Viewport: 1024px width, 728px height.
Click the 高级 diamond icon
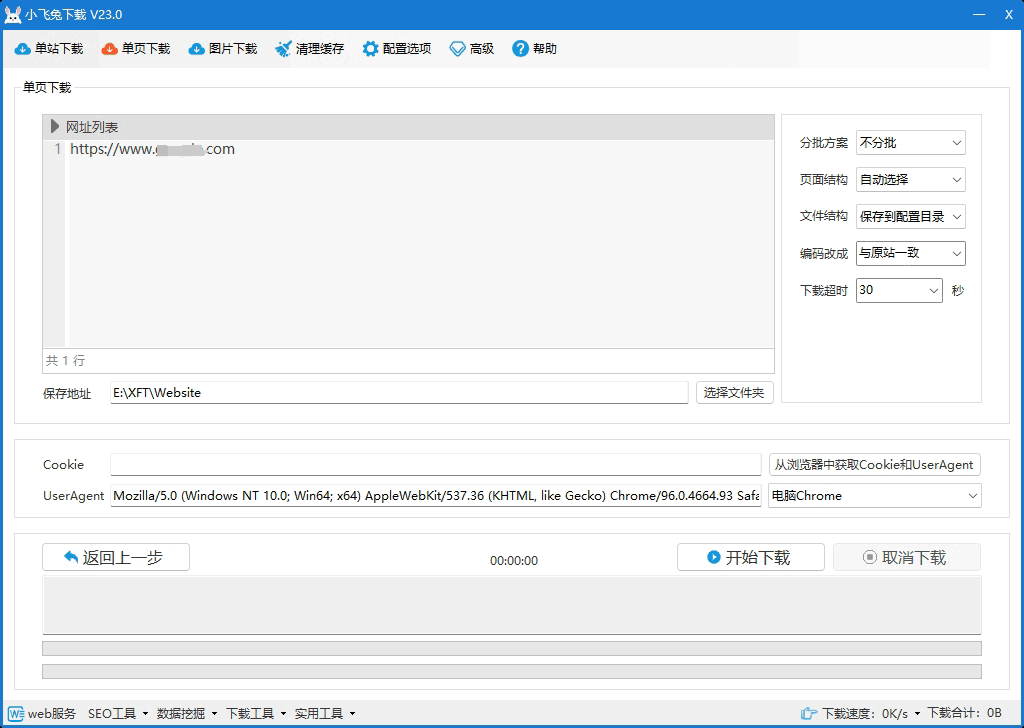pos(458,49)
